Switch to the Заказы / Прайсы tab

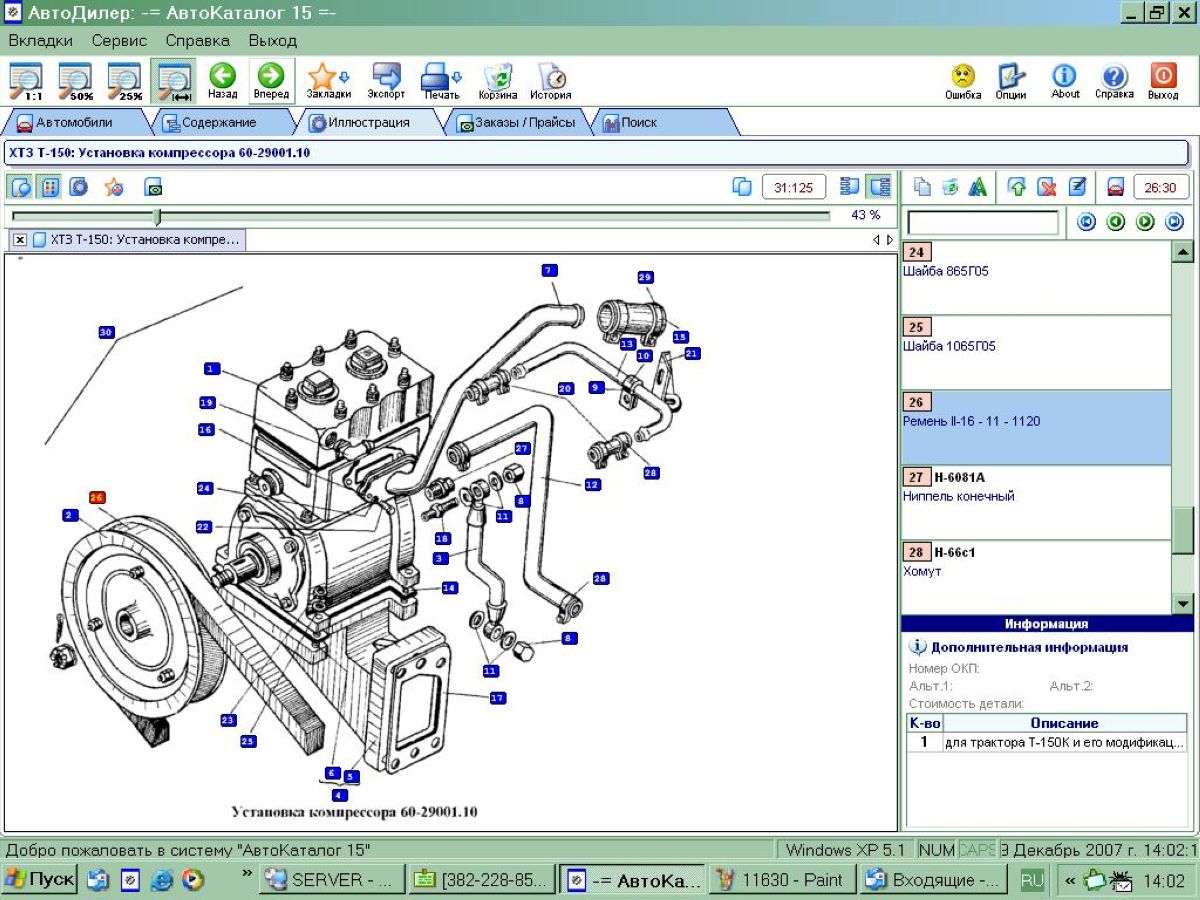517,123
